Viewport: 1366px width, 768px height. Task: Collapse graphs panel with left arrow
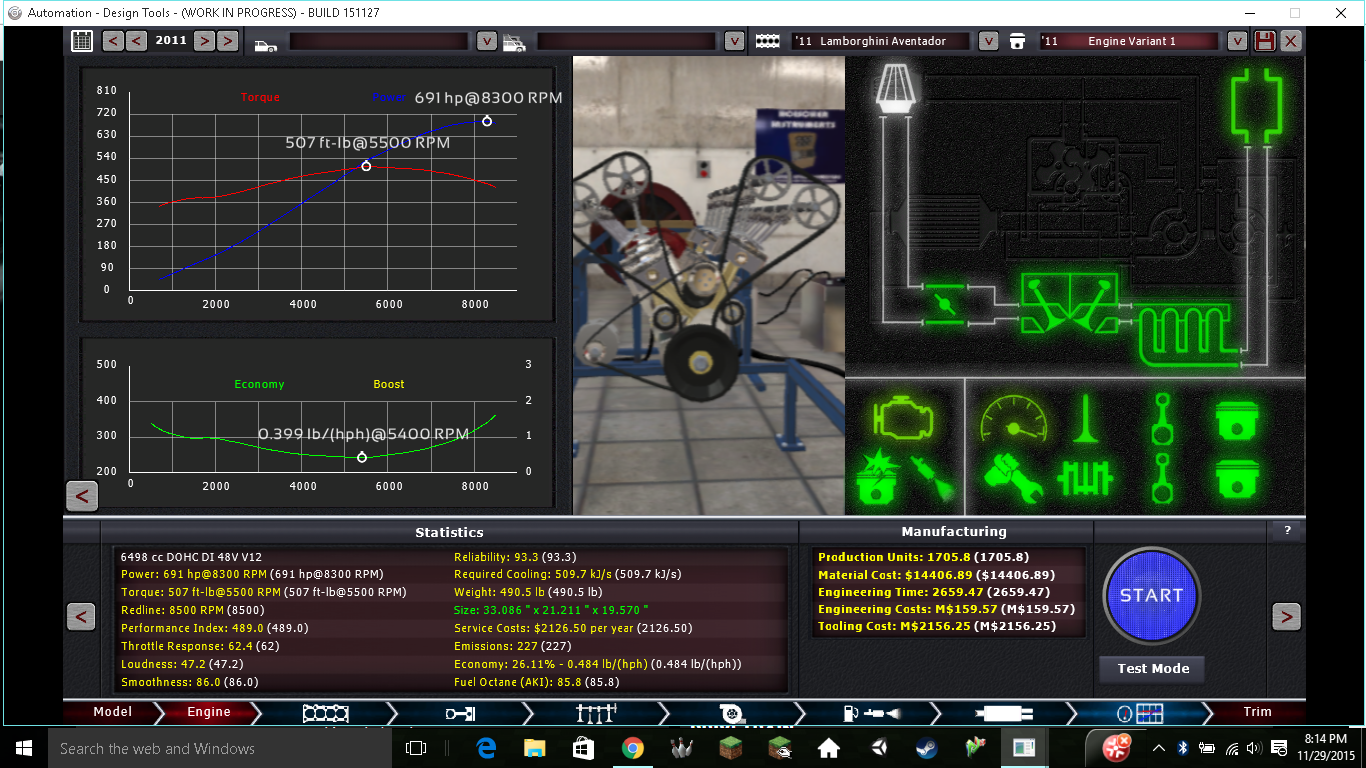pyautogui.click(x=81, y=495)
